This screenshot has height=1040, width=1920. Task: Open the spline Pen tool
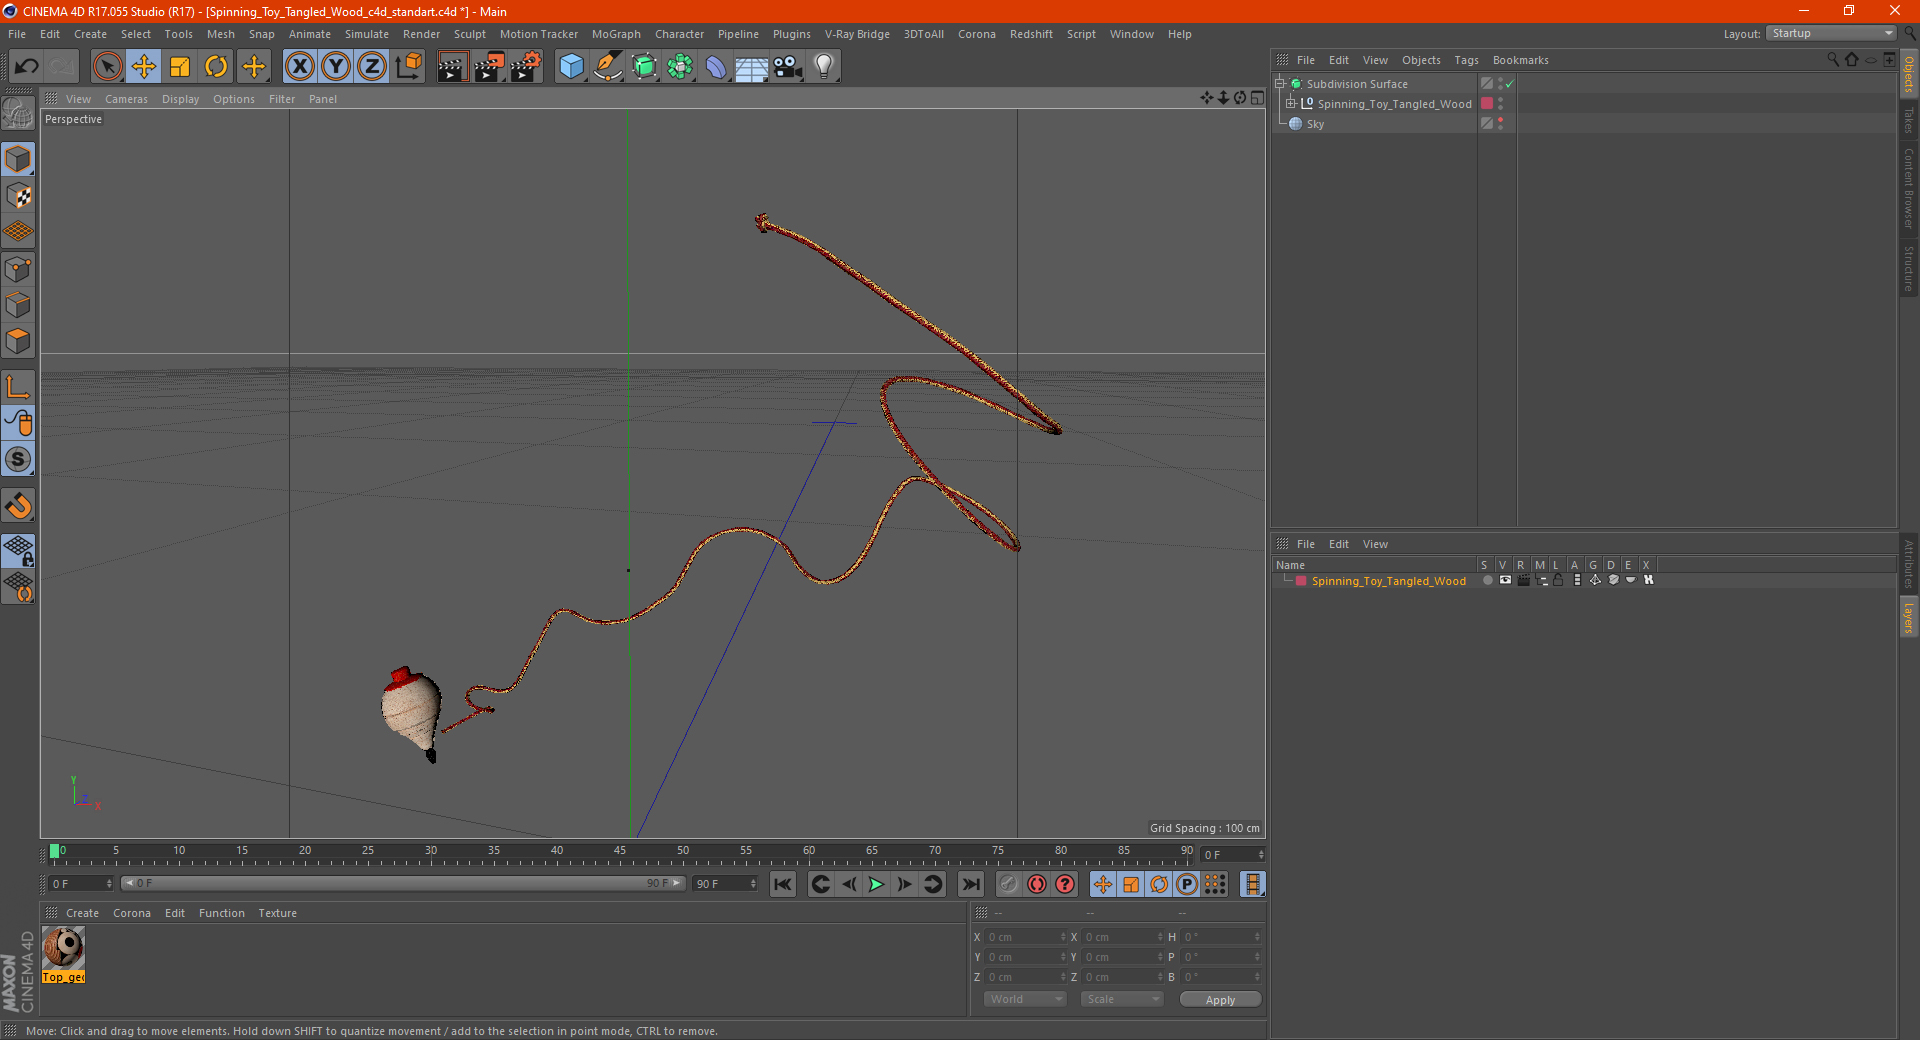[608, 67]
